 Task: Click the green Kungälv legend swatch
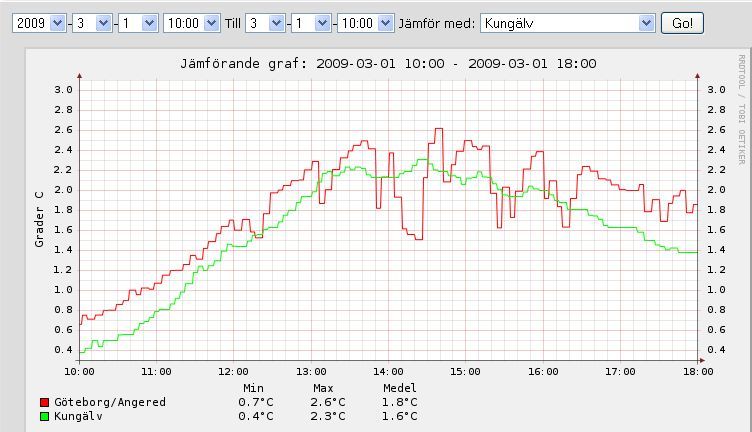tap(43, 416)
